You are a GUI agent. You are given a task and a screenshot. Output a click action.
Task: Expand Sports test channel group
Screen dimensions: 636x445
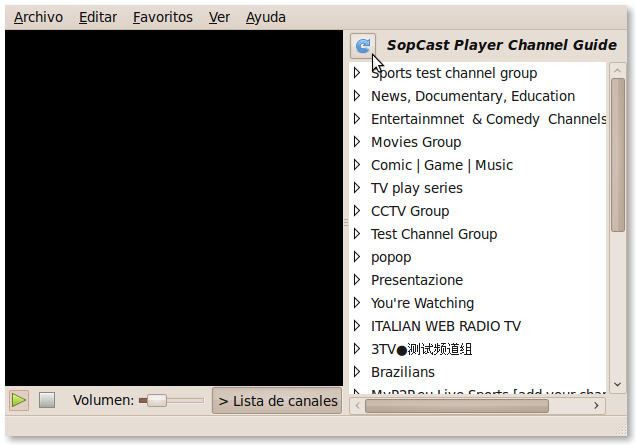click(357, 73)
